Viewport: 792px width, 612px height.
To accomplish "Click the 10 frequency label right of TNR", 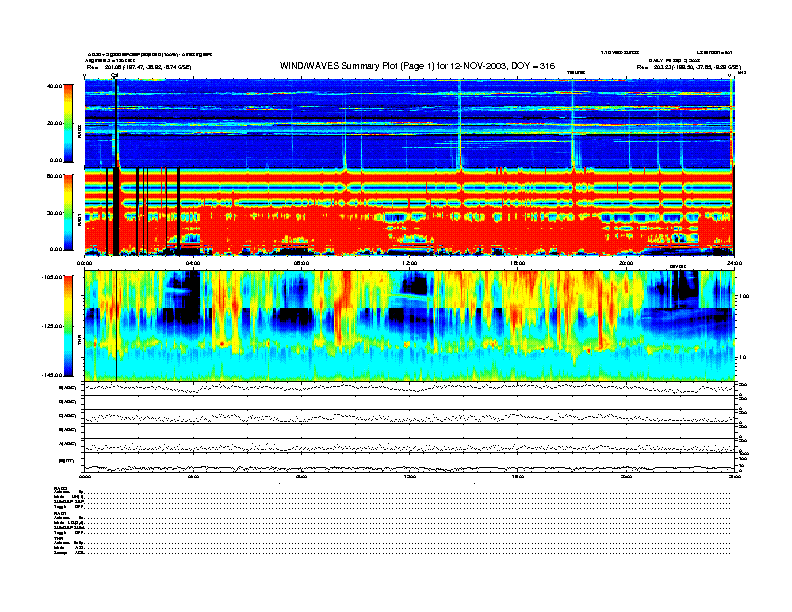I will [742, 357].
